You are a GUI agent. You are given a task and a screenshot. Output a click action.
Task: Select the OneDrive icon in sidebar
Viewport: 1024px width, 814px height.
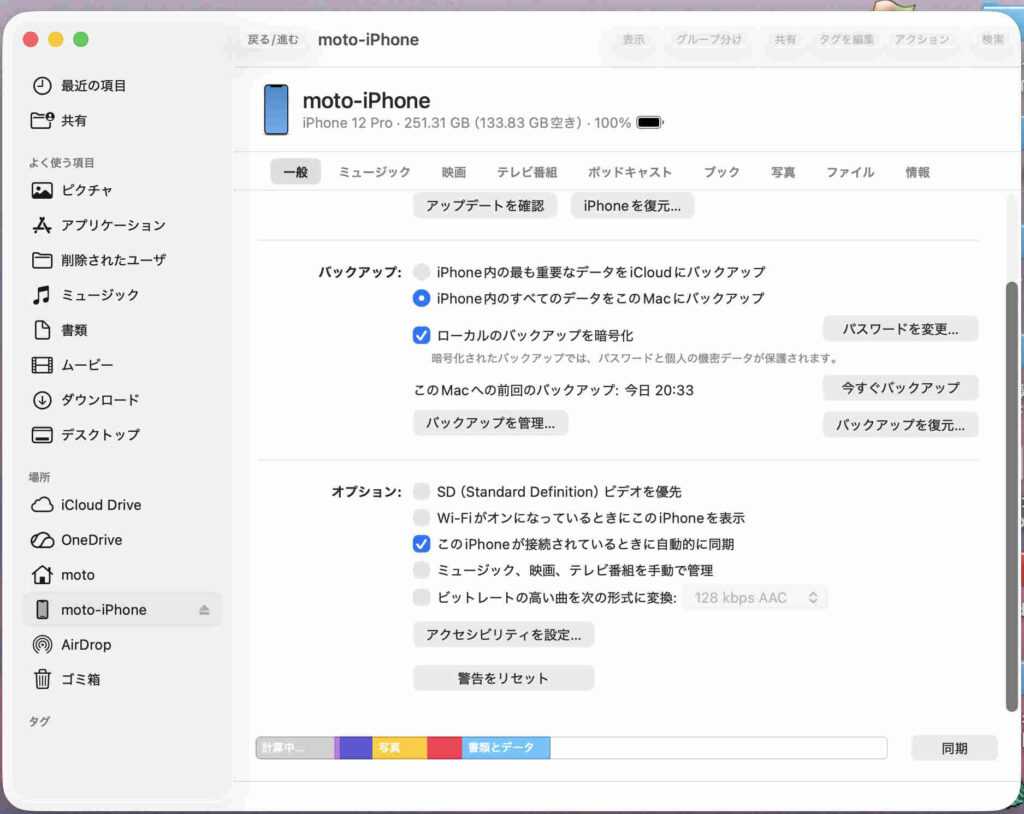click(x=42, y=540)
